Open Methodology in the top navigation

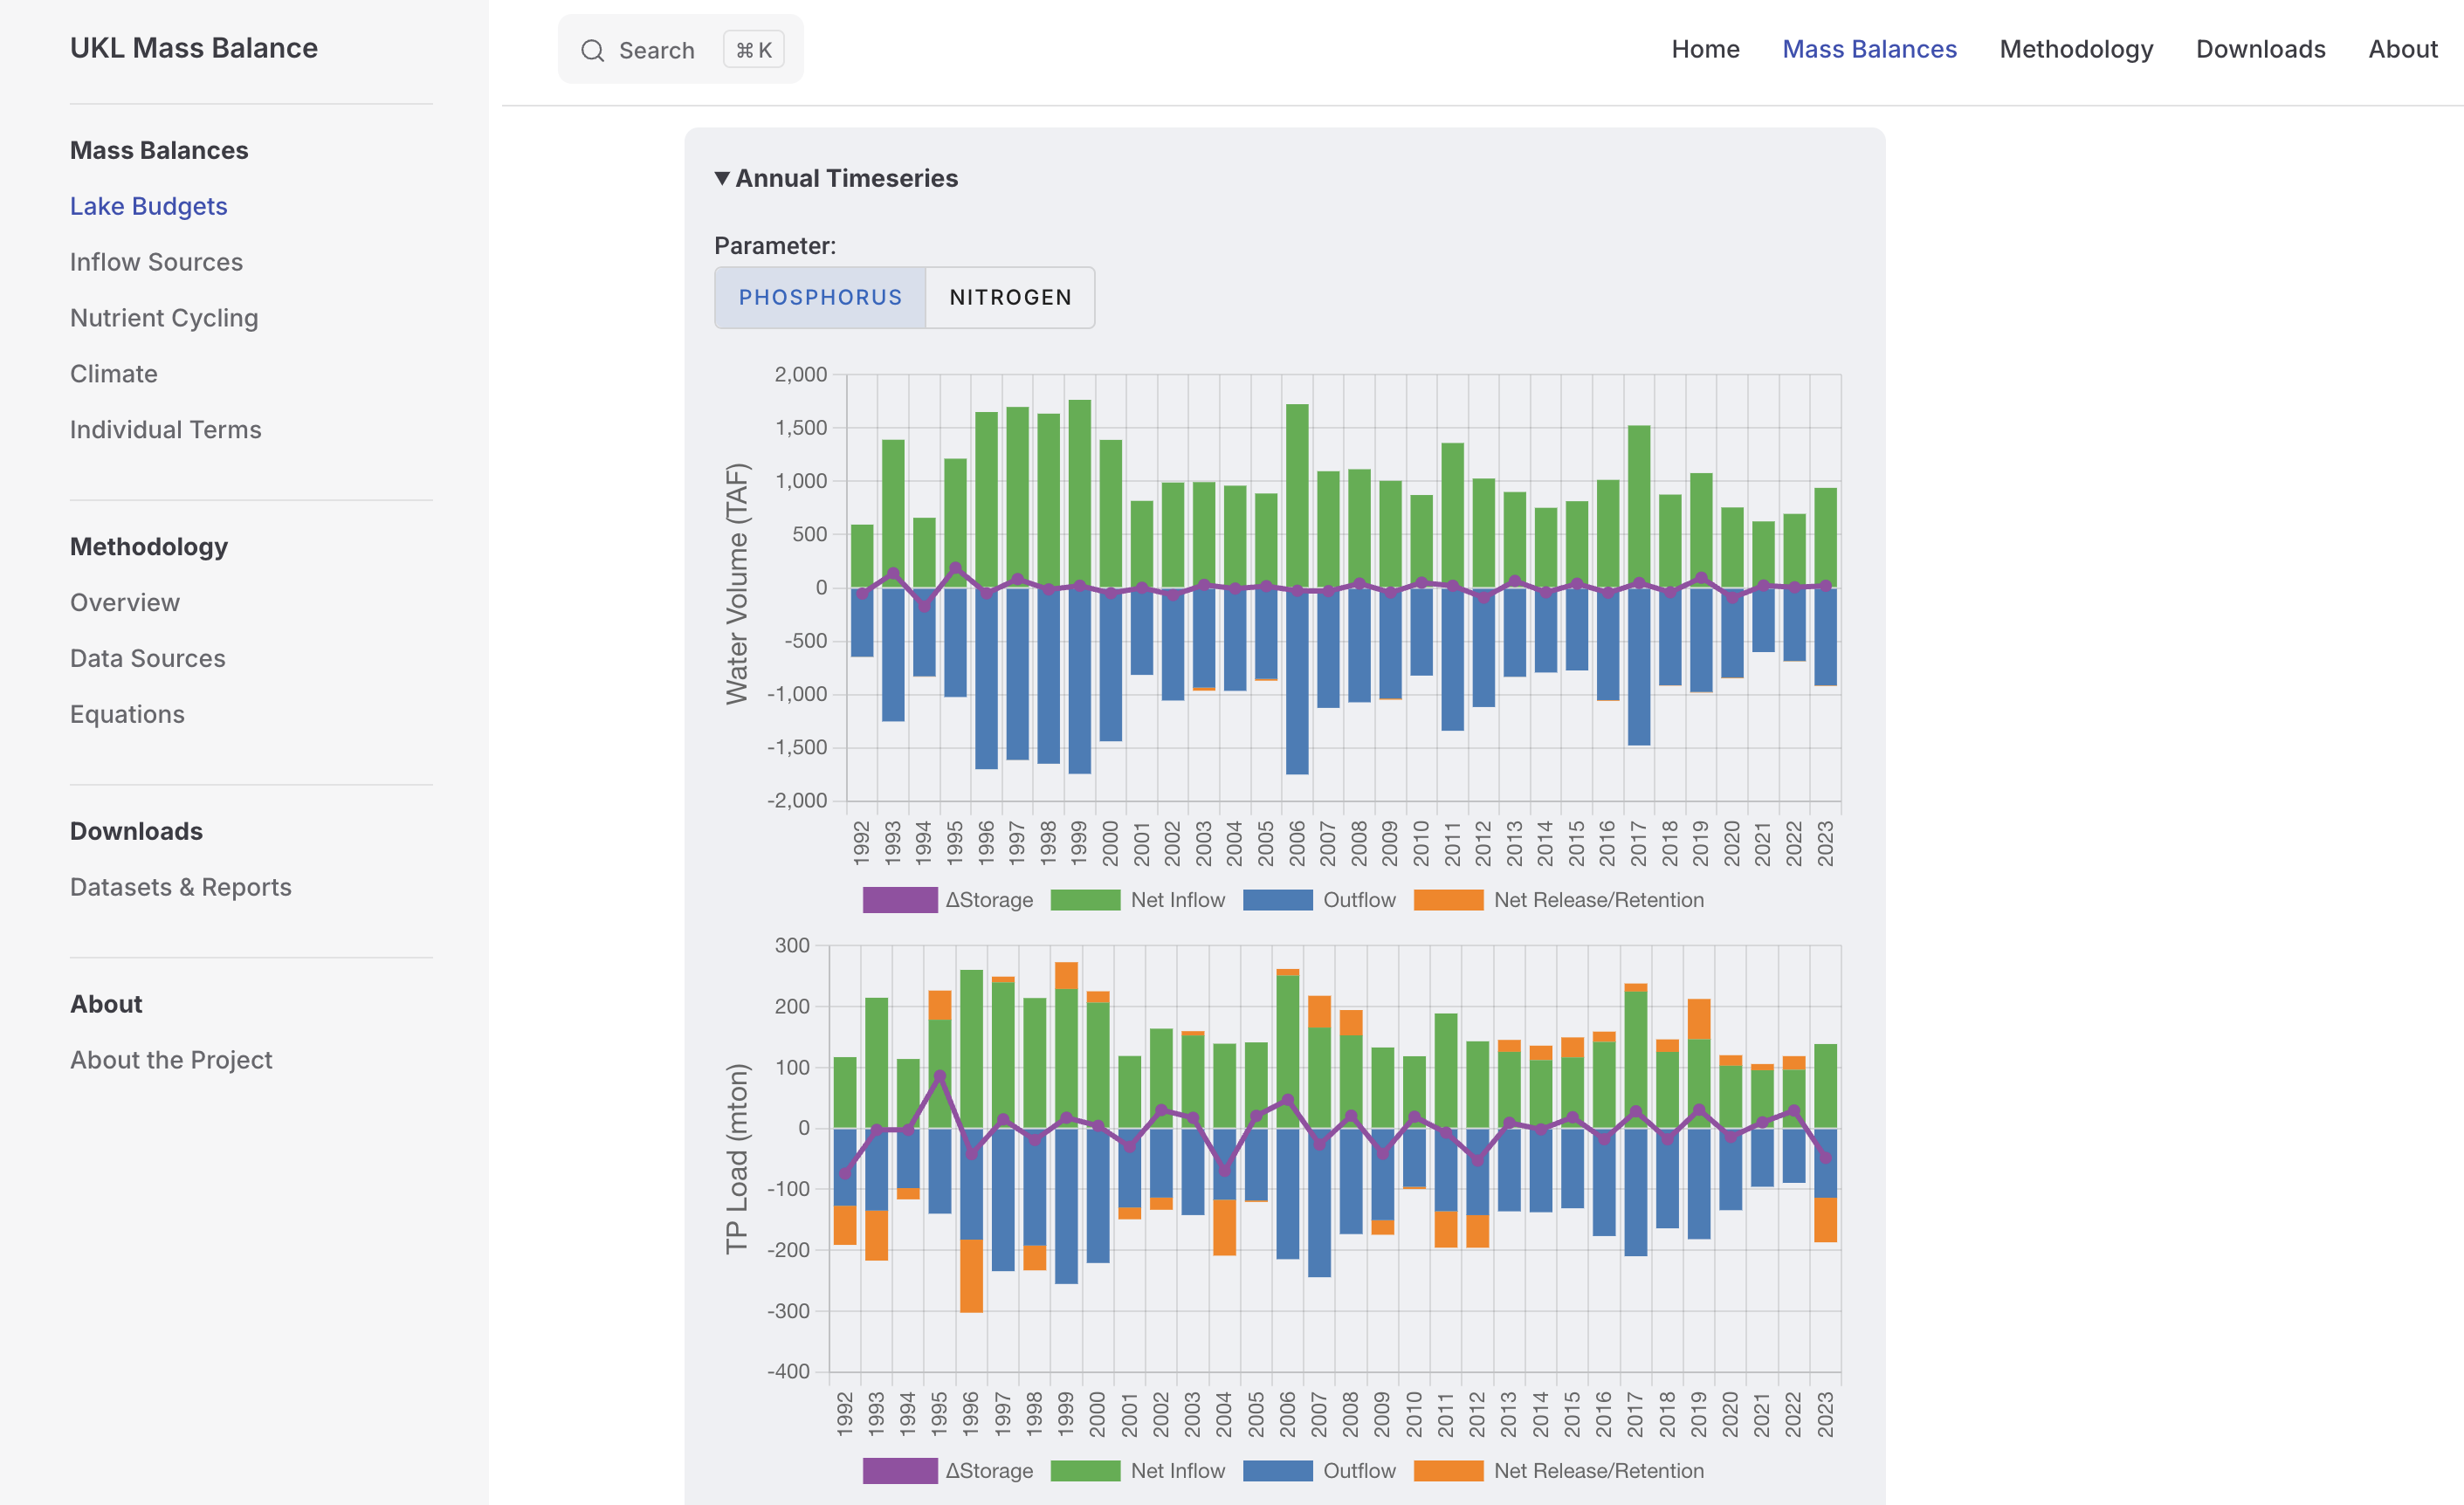2076,49
